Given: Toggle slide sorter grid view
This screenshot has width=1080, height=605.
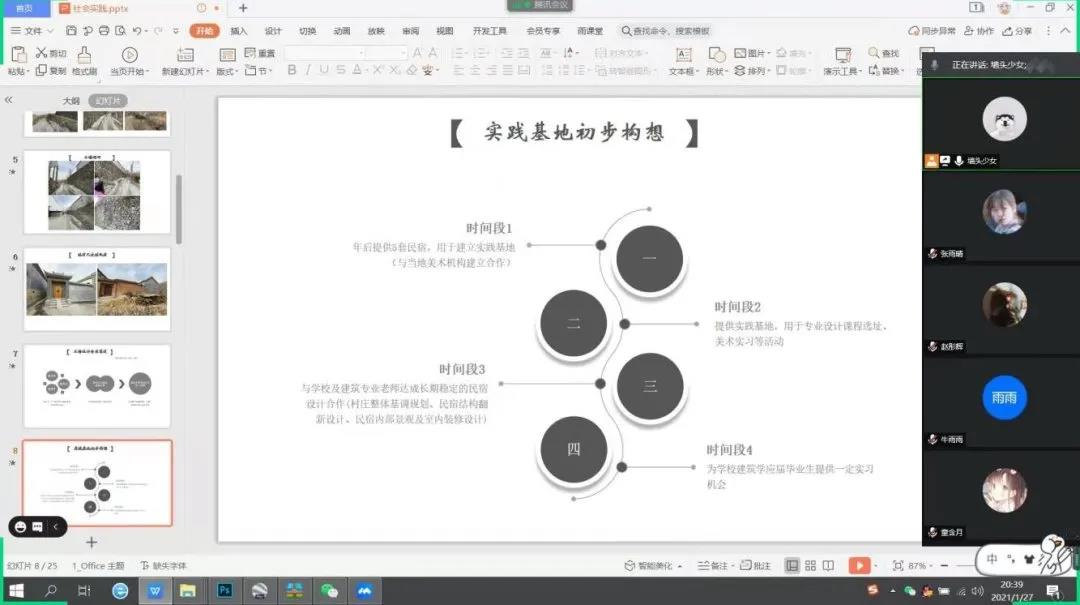Looking at the screenshot, I should click(x=809, y=566).
